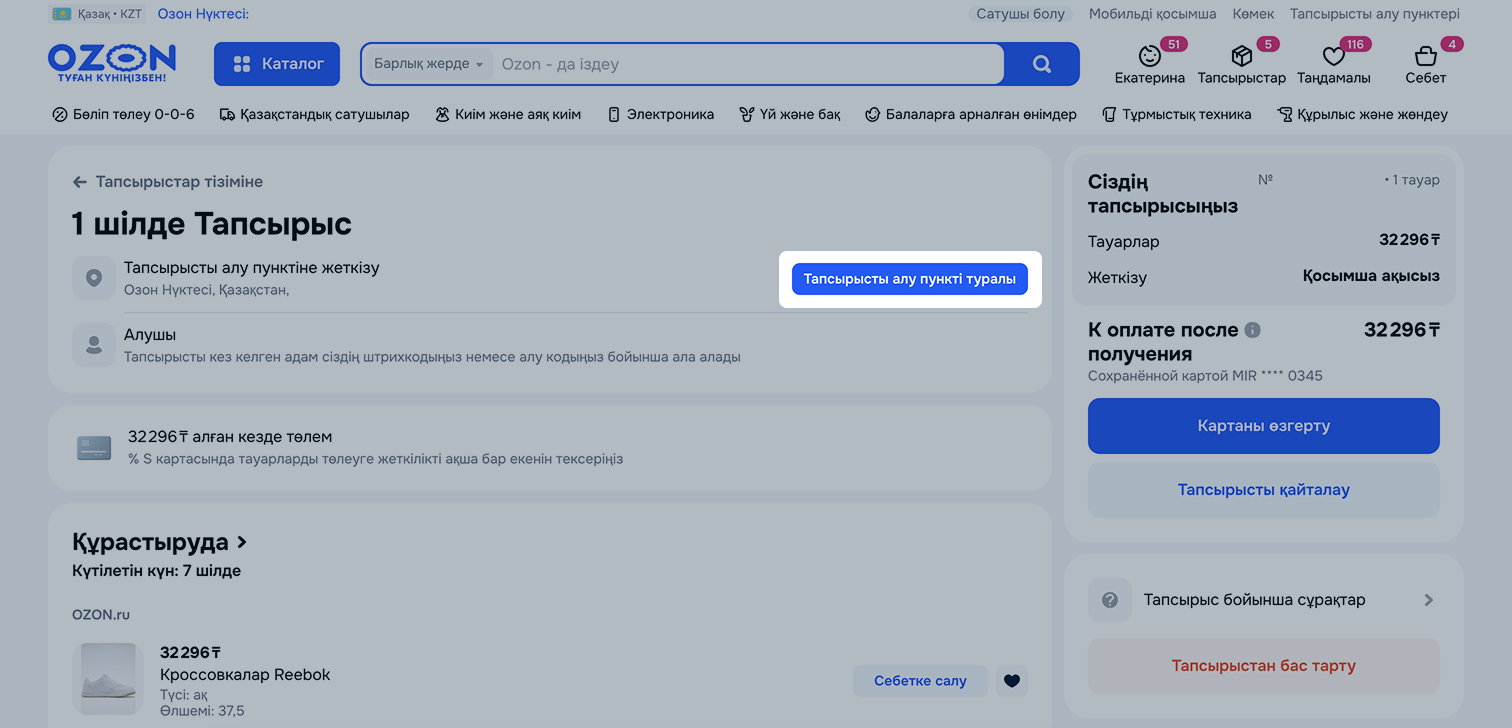Image resolution: width=1512 pixels, height=728 pixels.
Task: Select Электроника category
Action: click(660, 114)
